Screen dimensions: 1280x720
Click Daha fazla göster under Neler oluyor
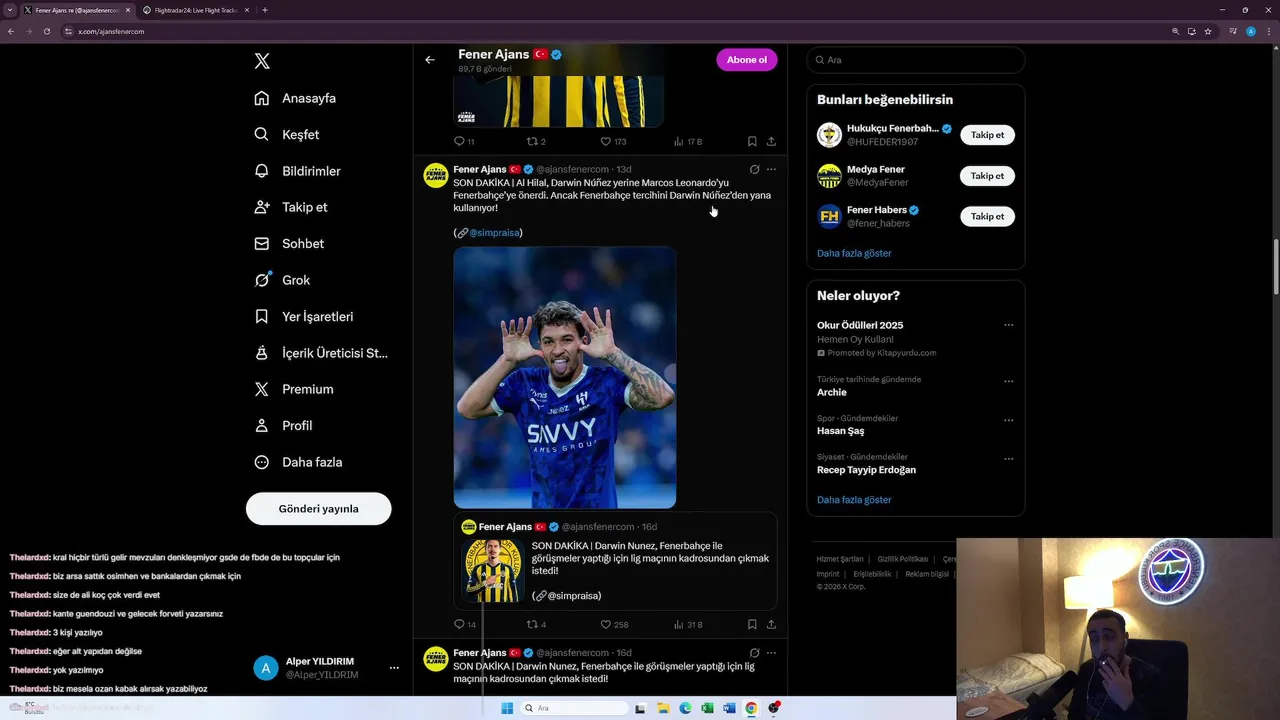854,500
